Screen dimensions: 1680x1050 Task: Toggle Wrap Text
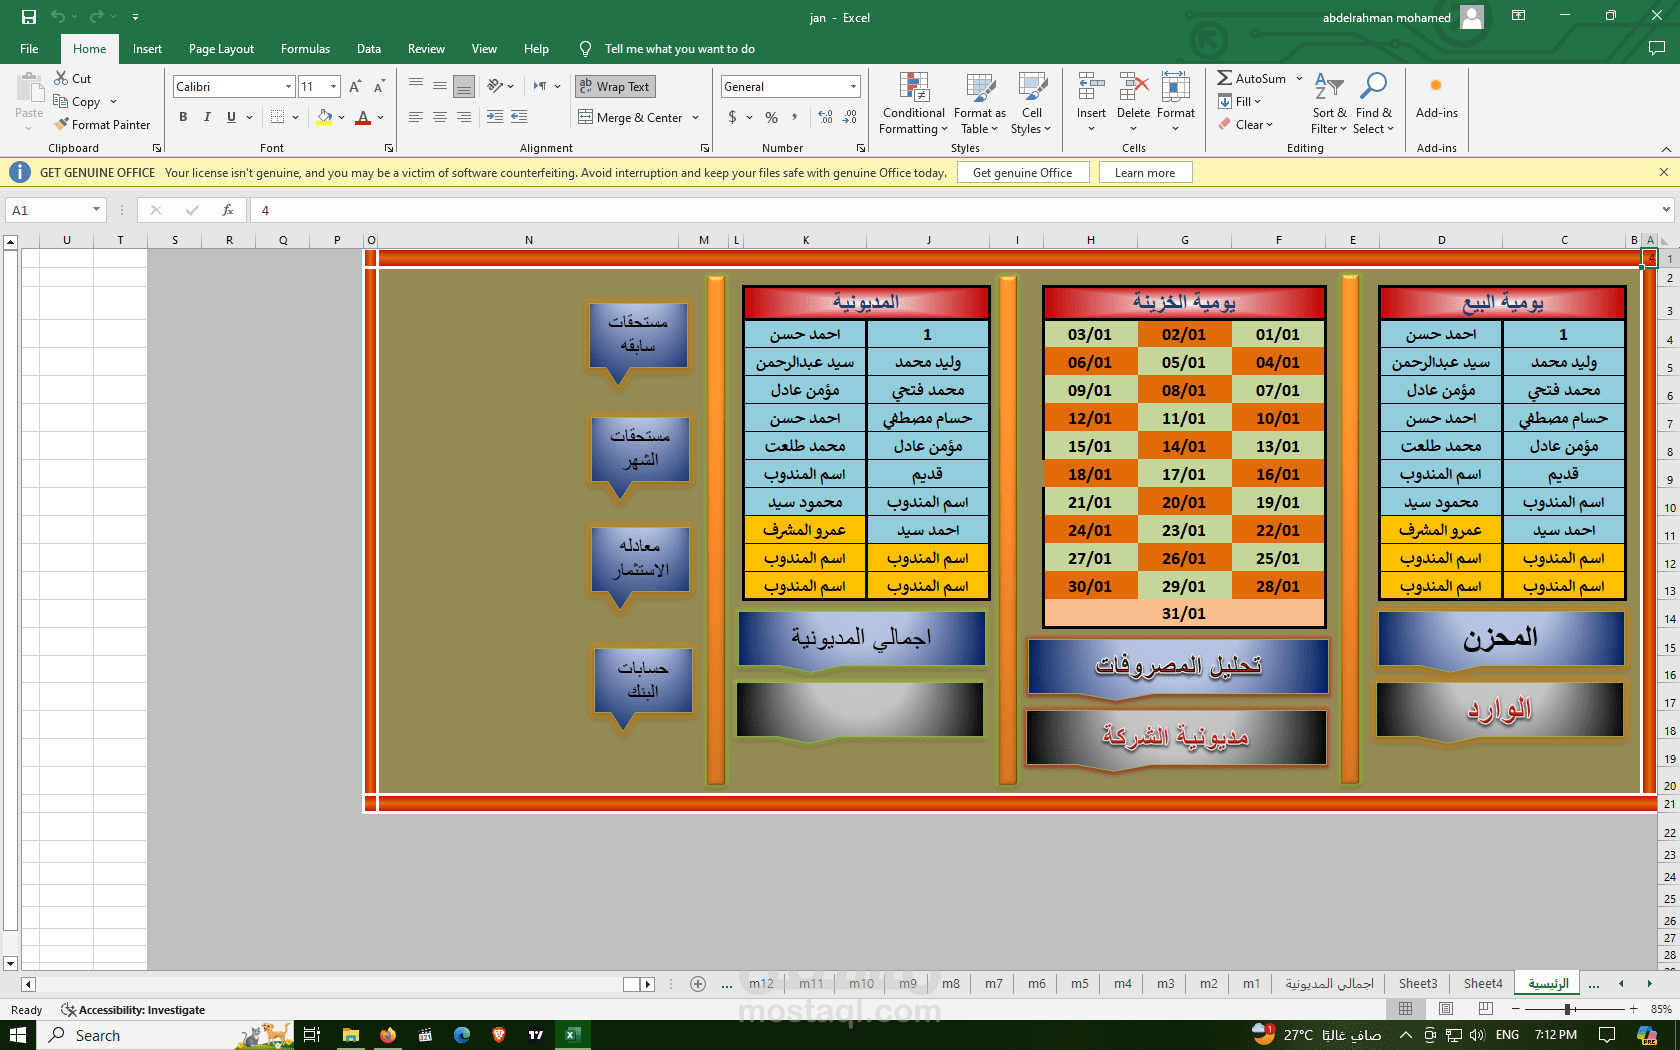615,87
